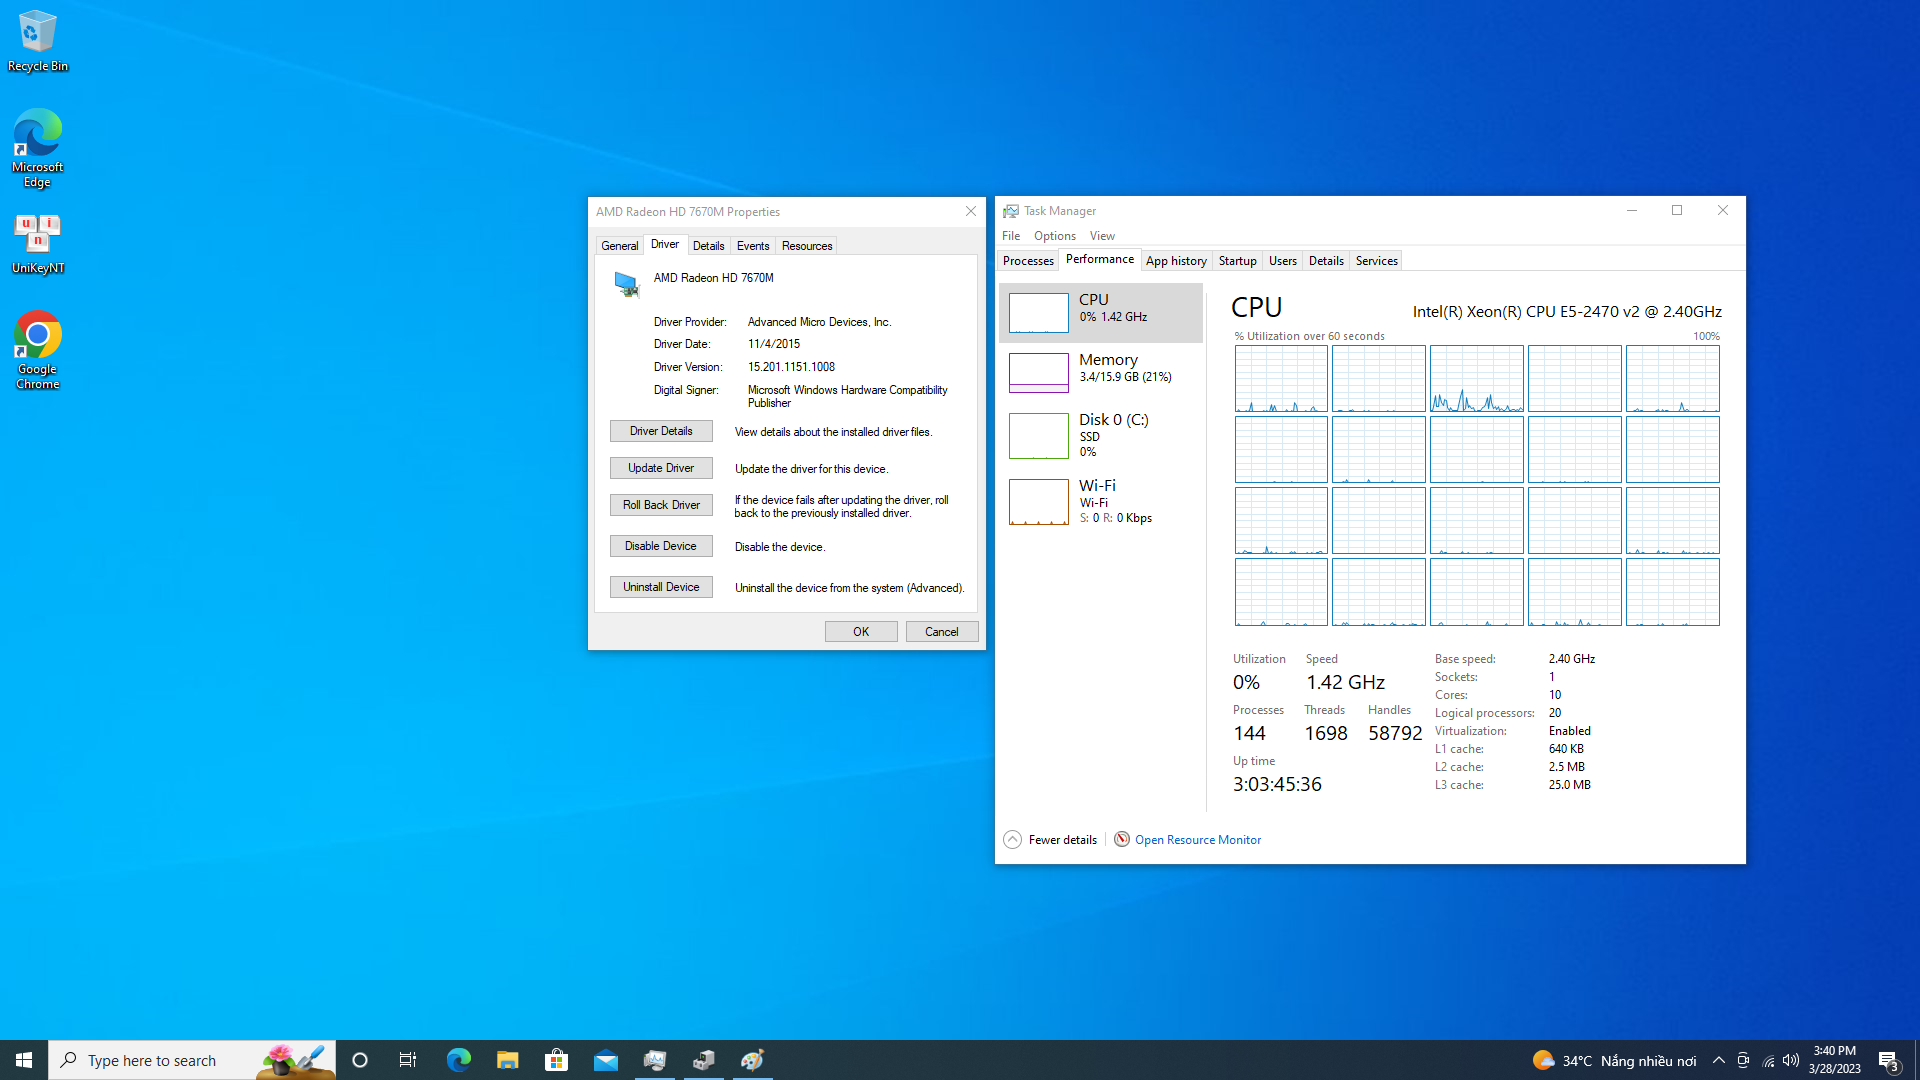Click driver version 15.201.1151.1008 text
Screen dimensions: 1920x1080
coord(791,367)
